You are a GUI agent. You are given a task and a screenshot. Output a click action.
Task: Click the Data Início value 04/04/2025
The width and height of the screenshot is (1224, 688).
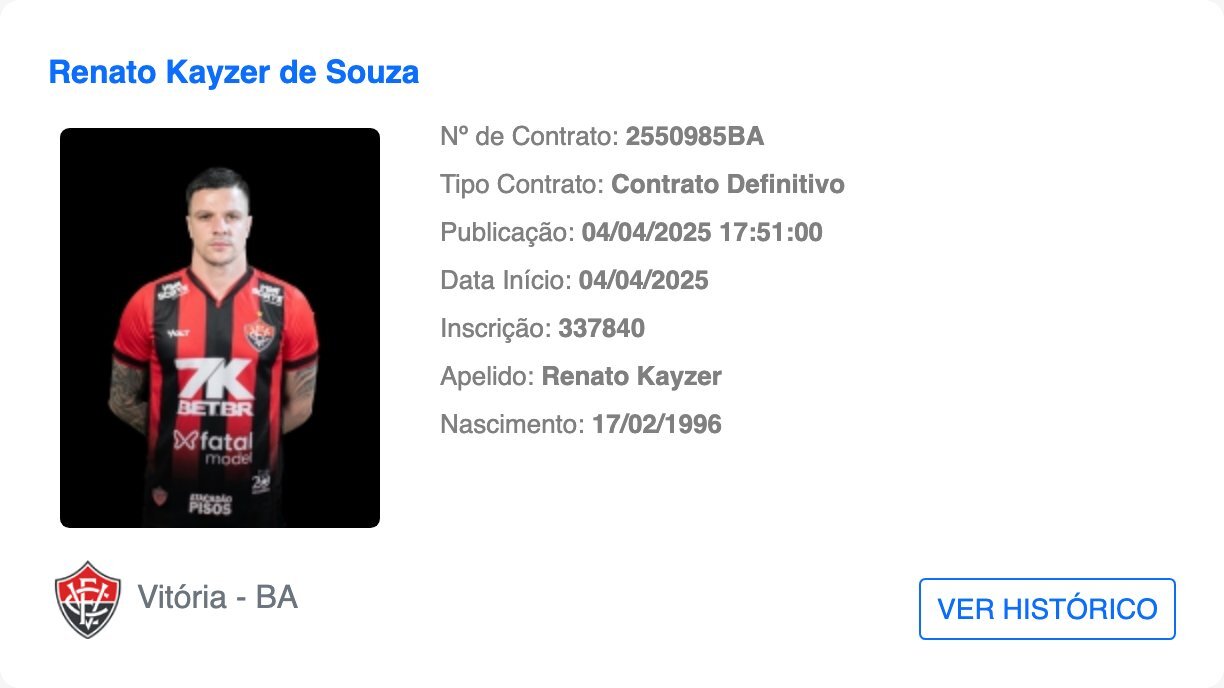pos(644,281)
